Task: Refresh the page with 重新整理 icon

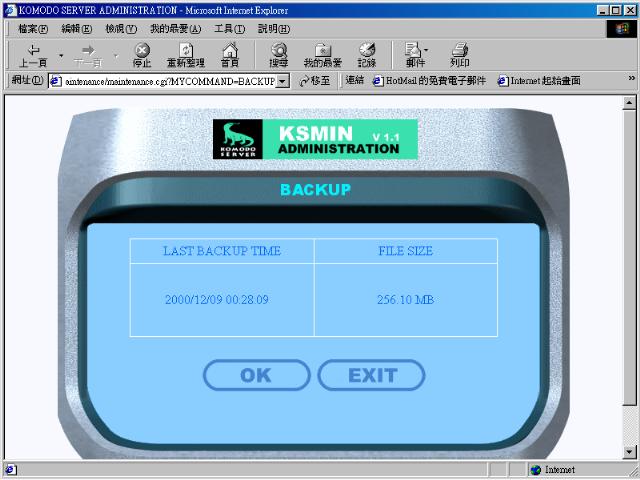Action: (x=185, y=54)
